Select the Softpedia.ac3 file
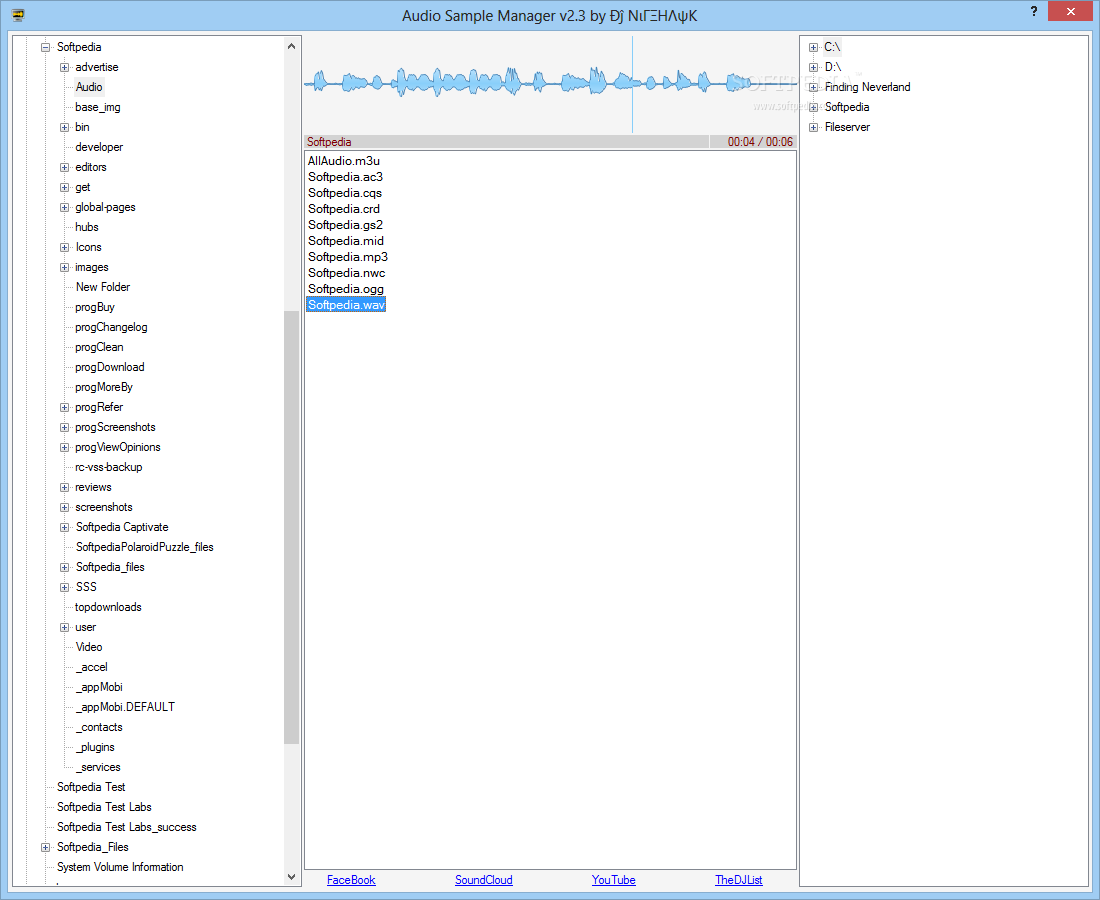Screen dimensions: 1100x900 345,177
